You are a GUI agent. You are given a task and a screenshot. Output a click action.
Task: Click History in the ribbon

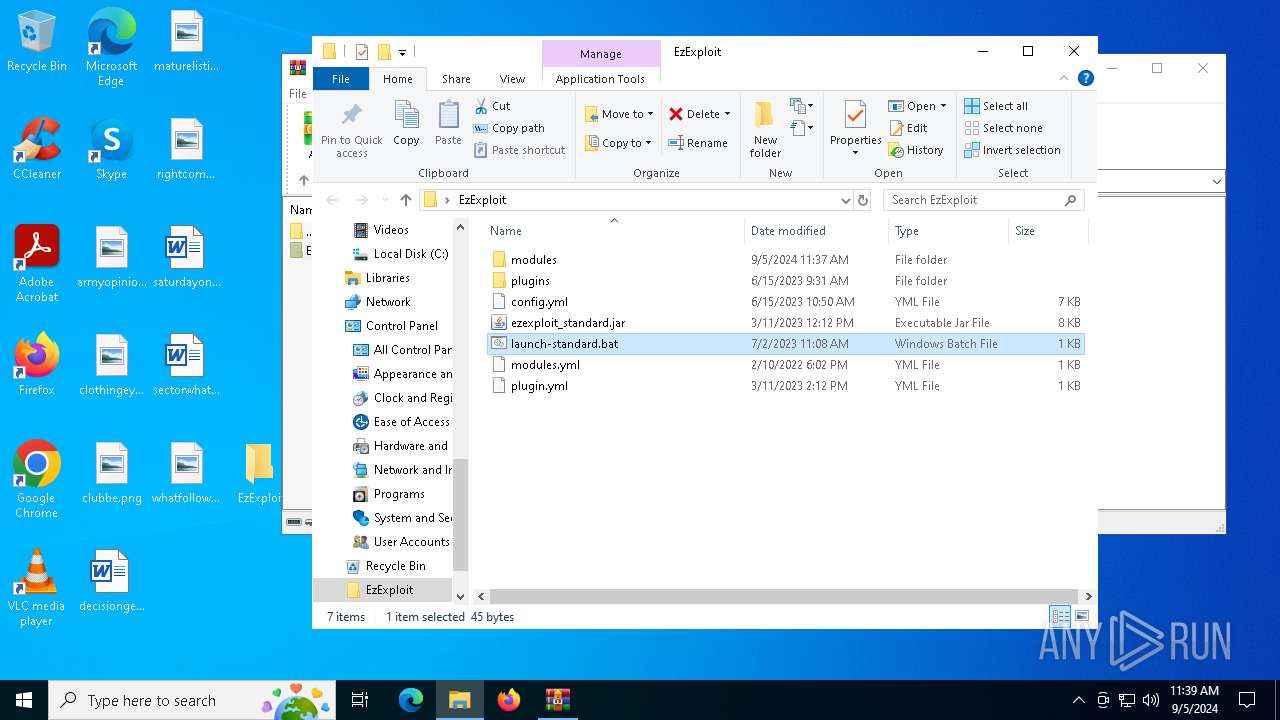[916, 150]
